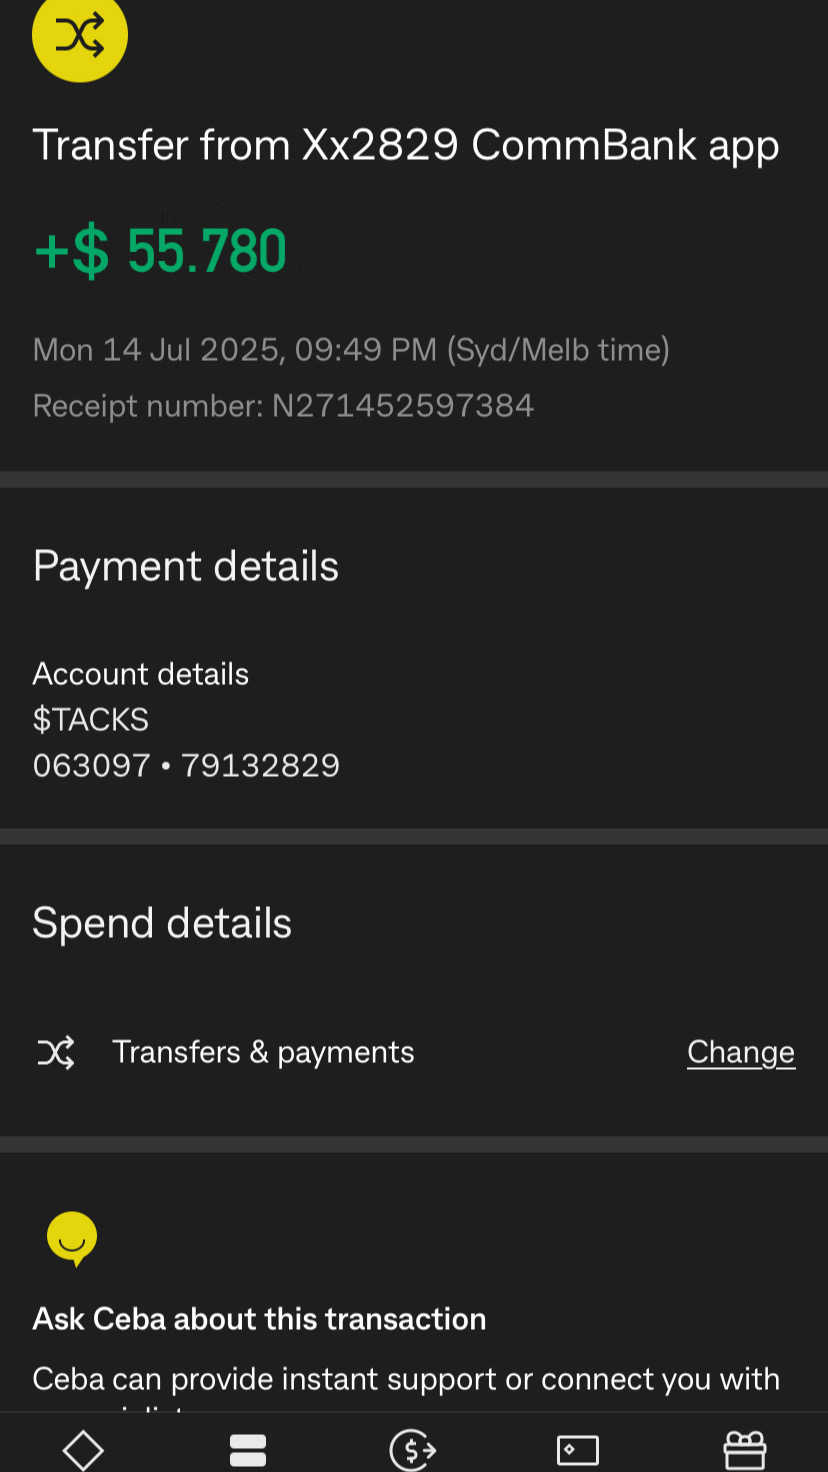Open the gift rewards icon in bottom bar
The image size is (828, 1472).
[x=744, y=1450]
